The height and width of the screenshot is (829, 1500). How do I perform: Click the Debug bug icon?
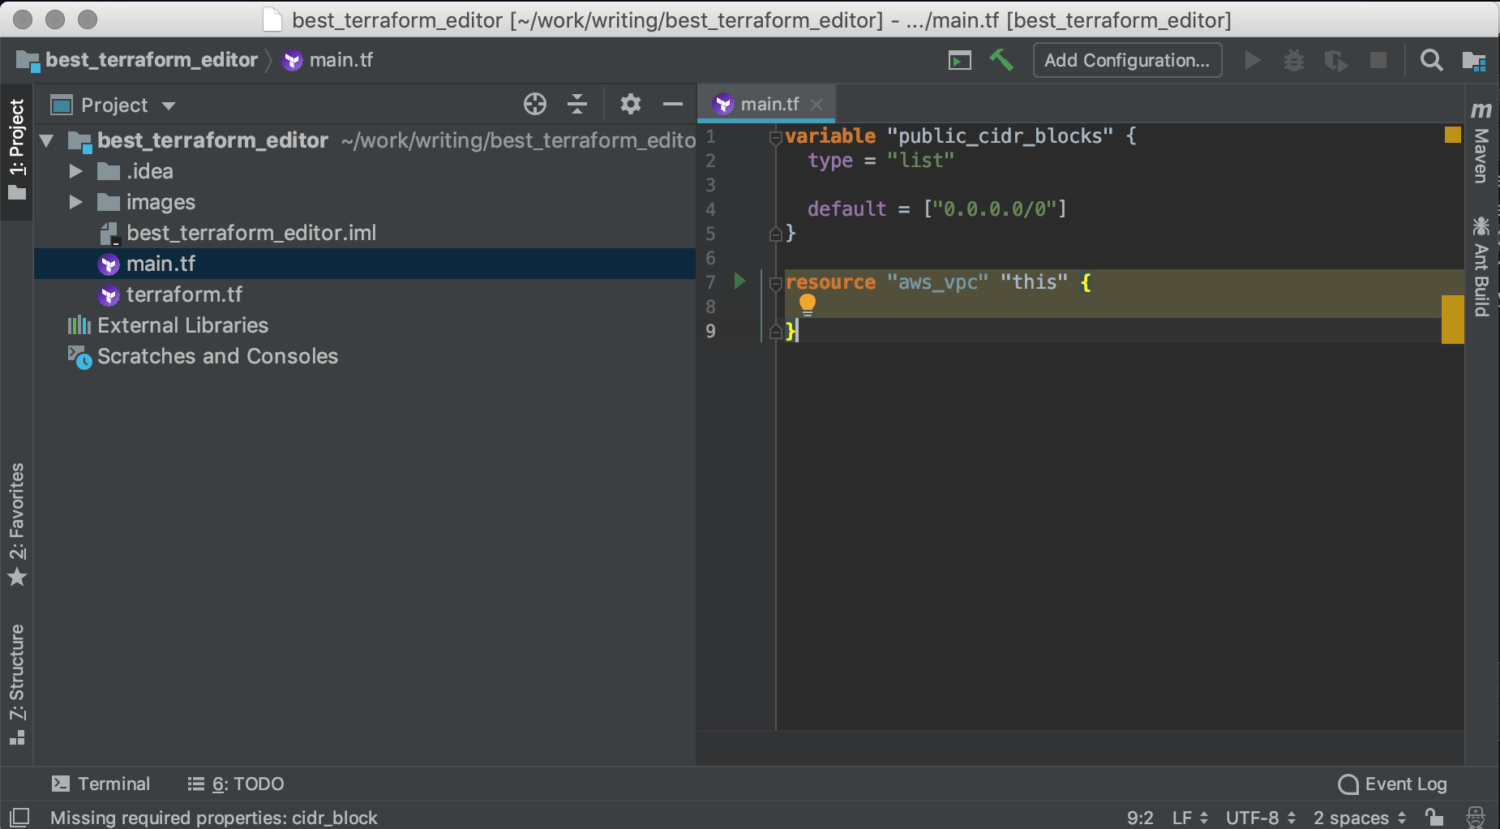pyautogui.click(x=1294, y=60)
